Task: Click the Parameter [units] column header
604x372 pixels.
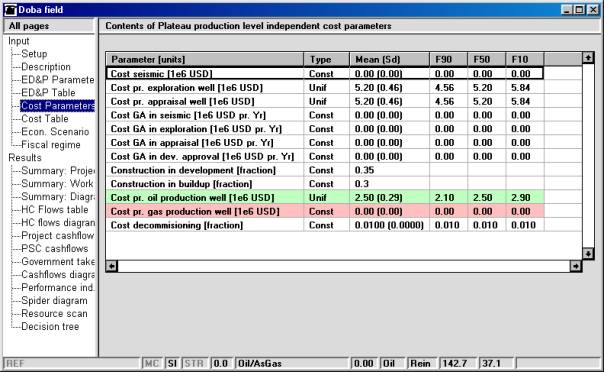Action: click(x=205, y=59)
